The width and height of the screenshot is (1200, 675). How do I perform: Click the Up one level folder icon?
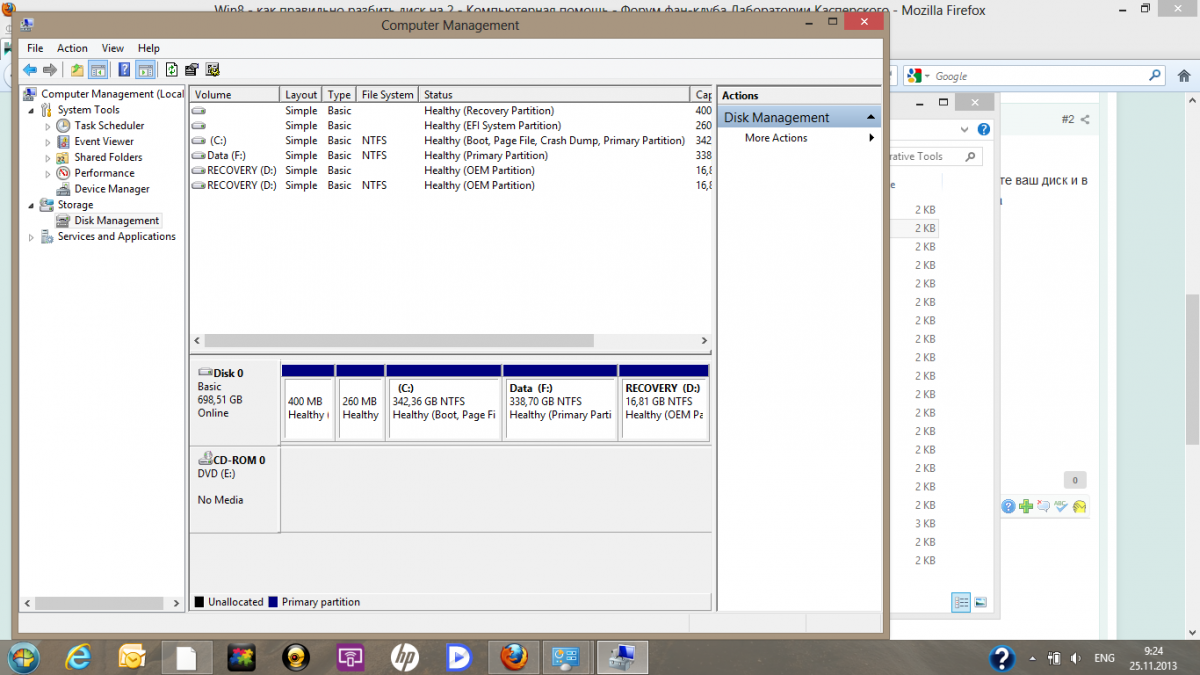(x=77, y=70)
